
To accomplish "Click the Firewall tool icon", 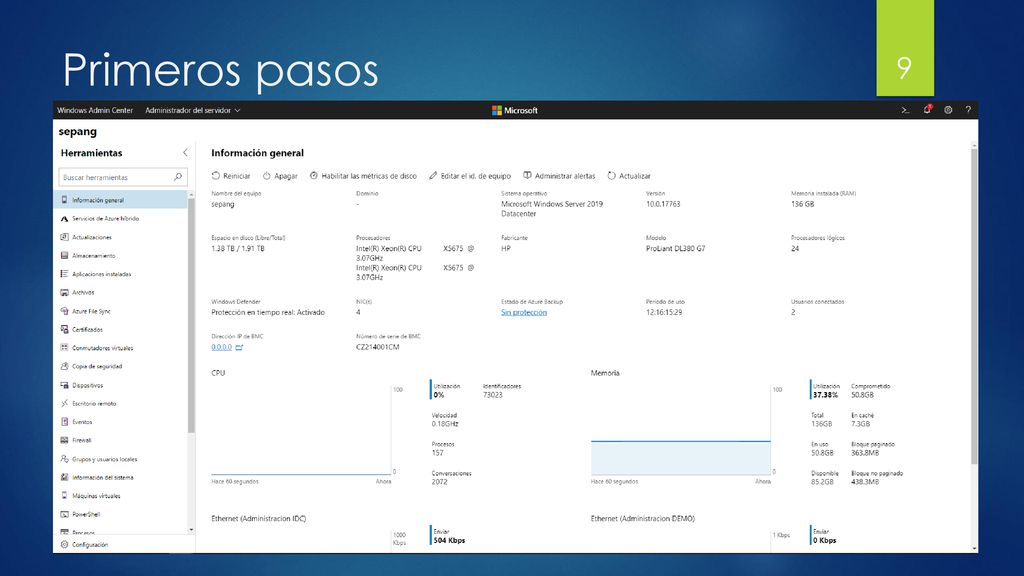I will [64, 440].
